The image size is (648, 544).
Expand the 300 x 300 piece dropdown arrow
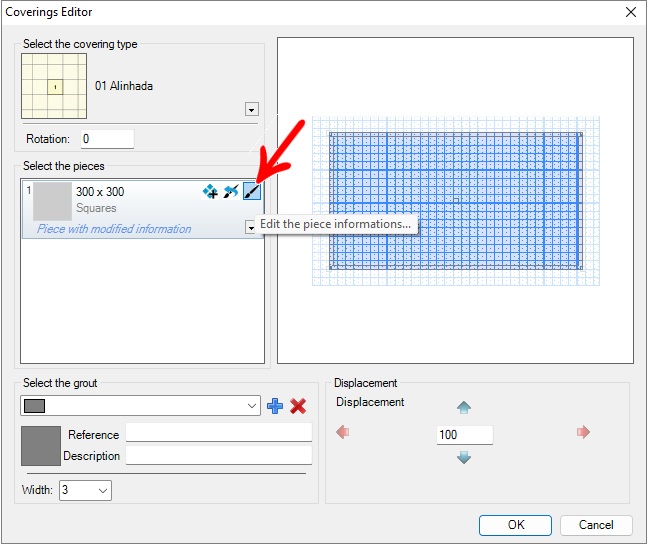click(x=250, y=227)
